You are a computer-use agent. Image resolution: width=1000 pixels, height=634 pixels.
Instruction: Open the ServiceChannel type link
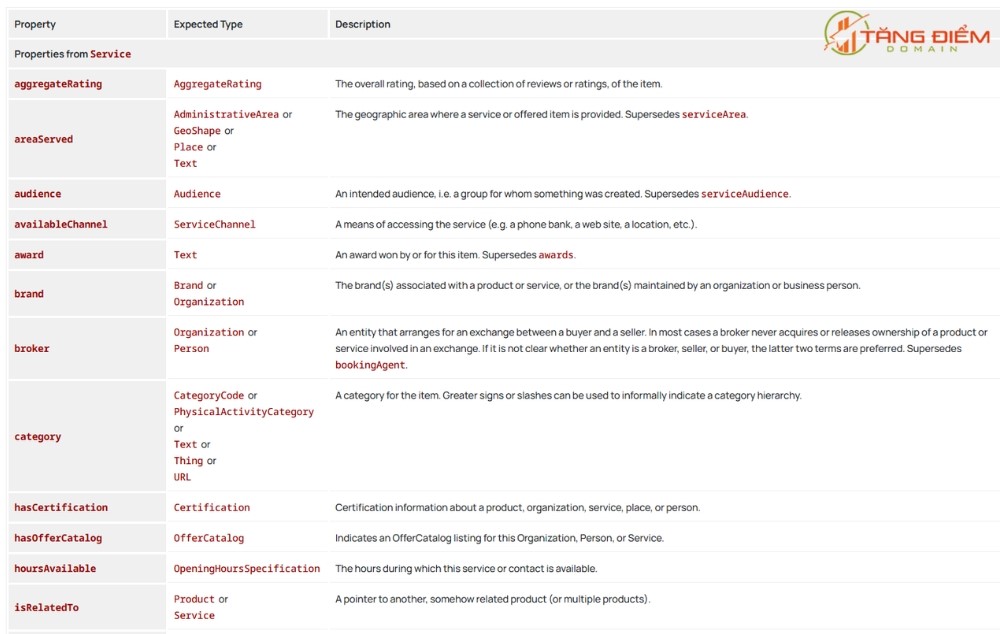pyautogui.click(x=214, y=225)
